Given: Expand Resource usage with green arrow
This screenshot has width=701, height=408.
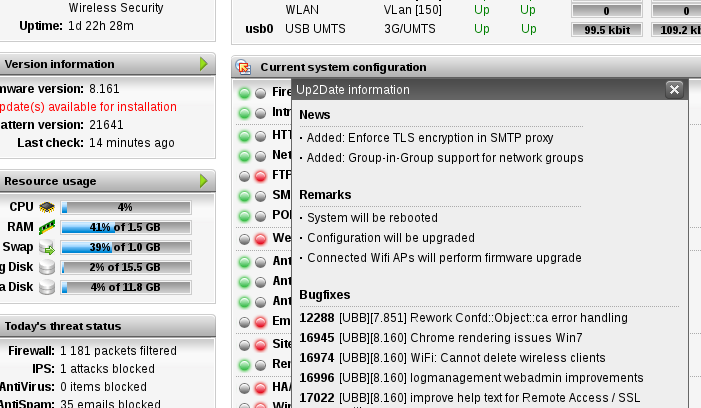Looking at the screenshot, I should pos(204,181).
